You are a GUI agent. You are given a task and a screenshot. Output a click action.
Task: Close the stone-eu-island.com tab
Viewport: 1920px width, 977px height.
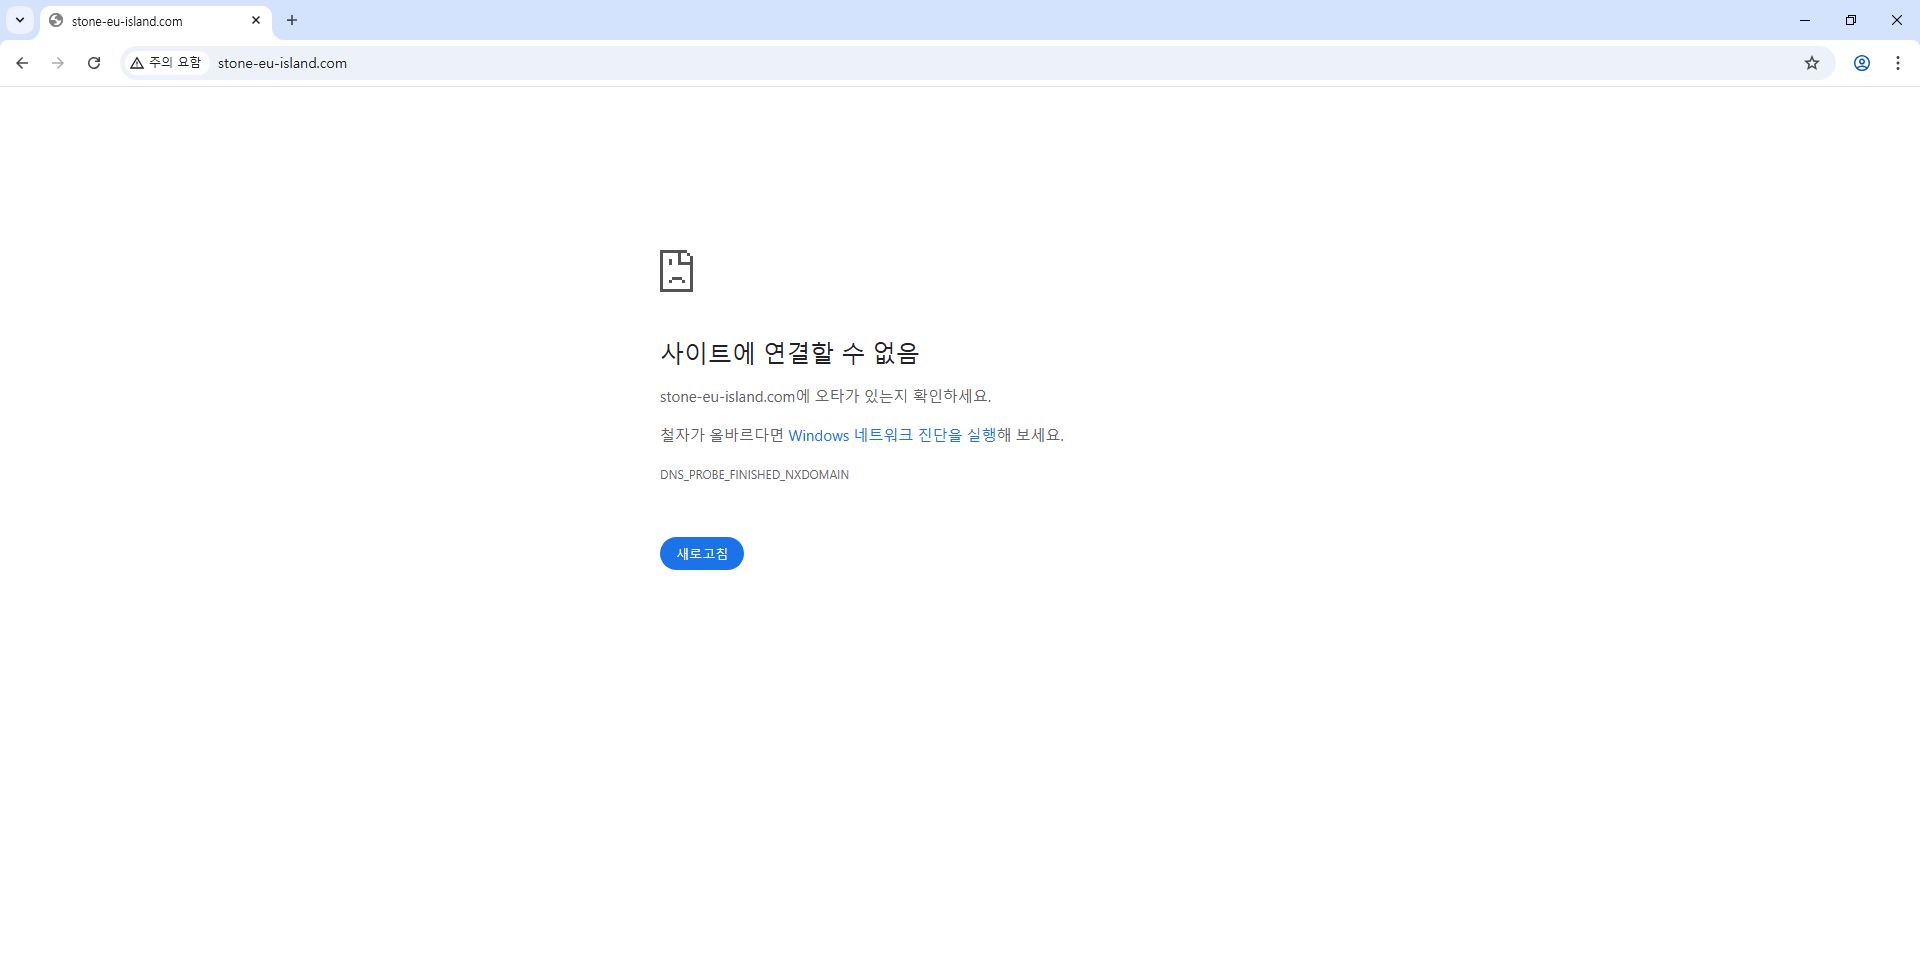(256, 20)
